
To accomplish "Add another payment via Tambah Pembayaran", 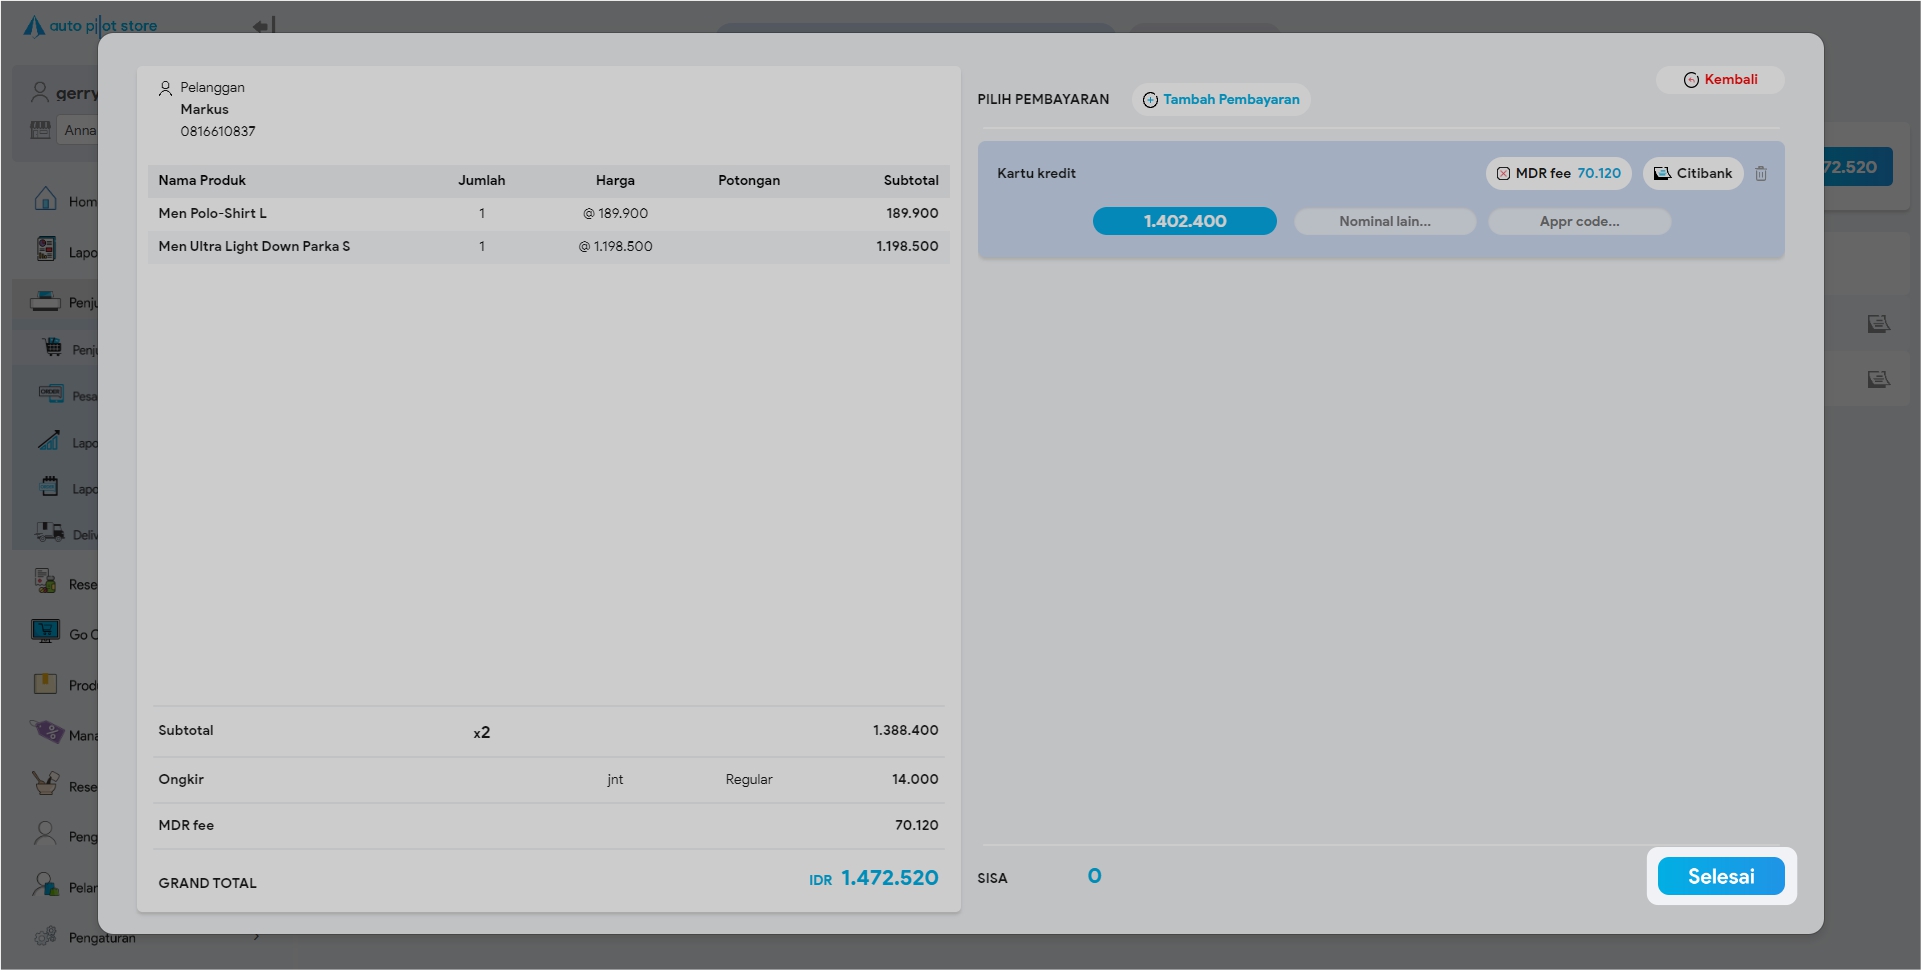I will (x=1221, y=100).
